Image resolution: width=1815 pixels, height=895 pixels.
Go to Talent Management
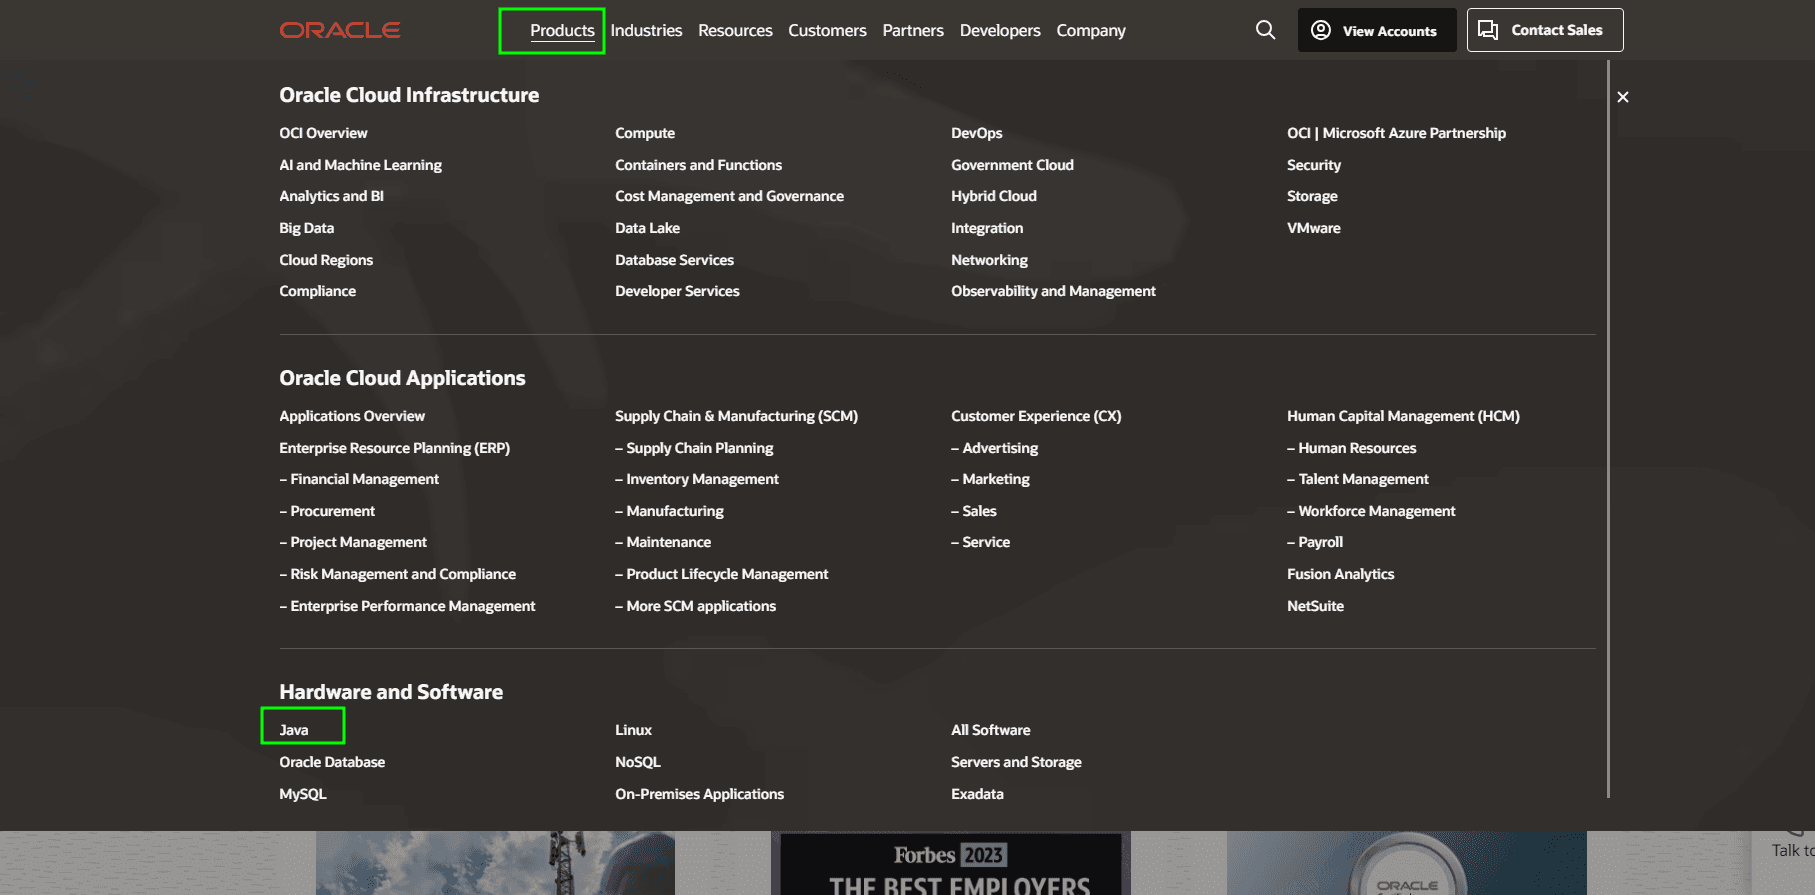point(1358,479)
